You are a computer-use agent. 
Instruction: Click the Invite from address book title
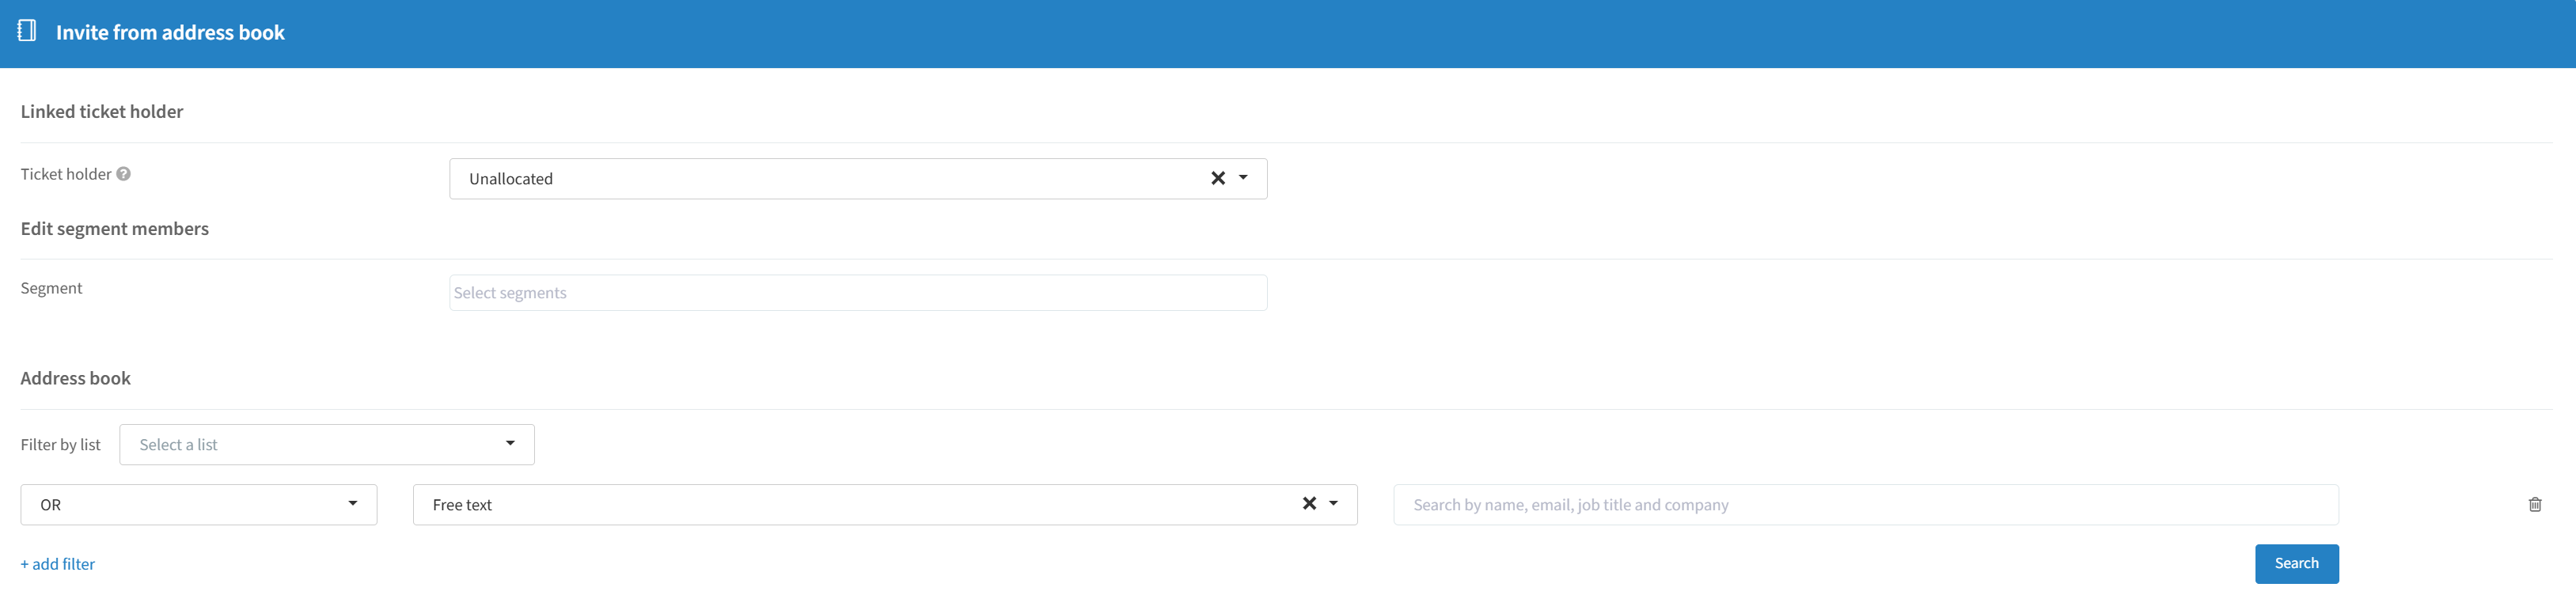click(170, 33)
